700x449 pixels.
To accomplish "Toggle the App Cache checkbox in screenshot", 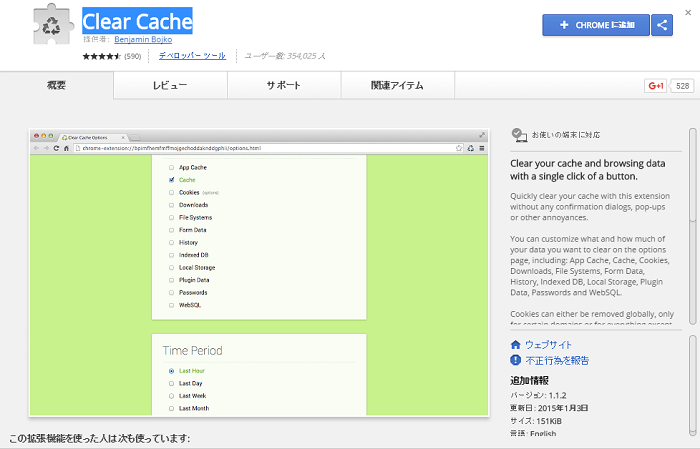I will pos(171,167).
